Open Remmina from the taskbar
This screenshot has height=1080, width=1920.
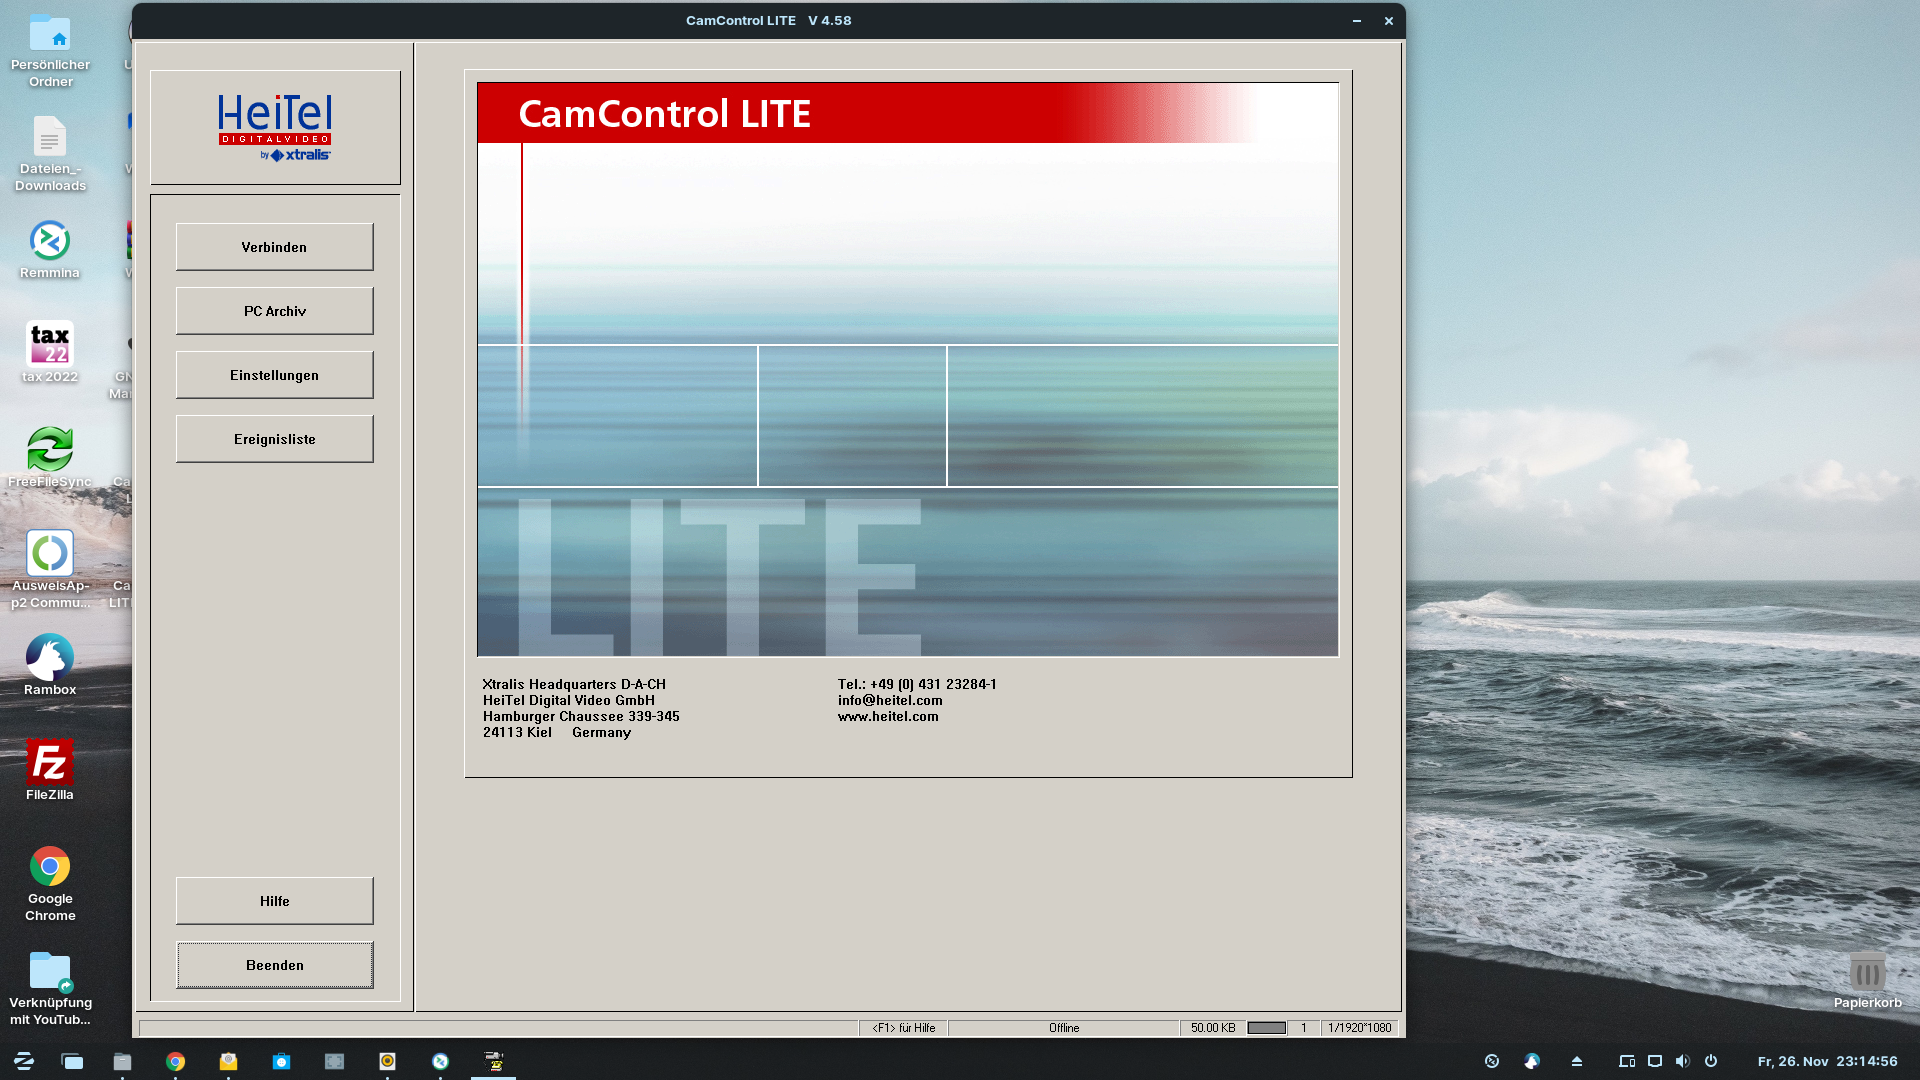pos(440,1061)
